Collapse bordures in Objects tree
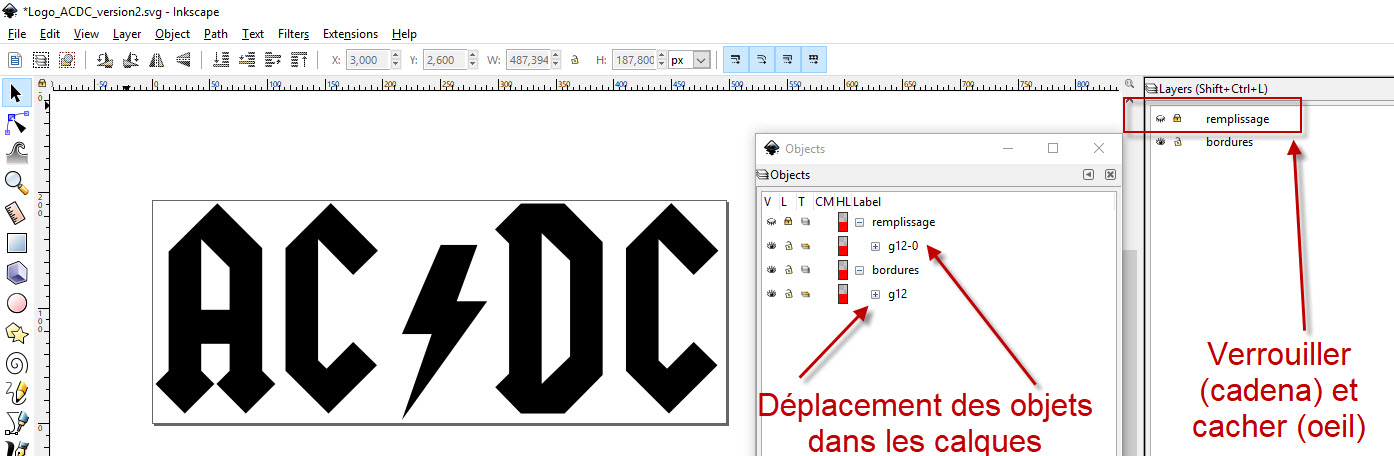1394x456 pixels. tap(859, 270)
